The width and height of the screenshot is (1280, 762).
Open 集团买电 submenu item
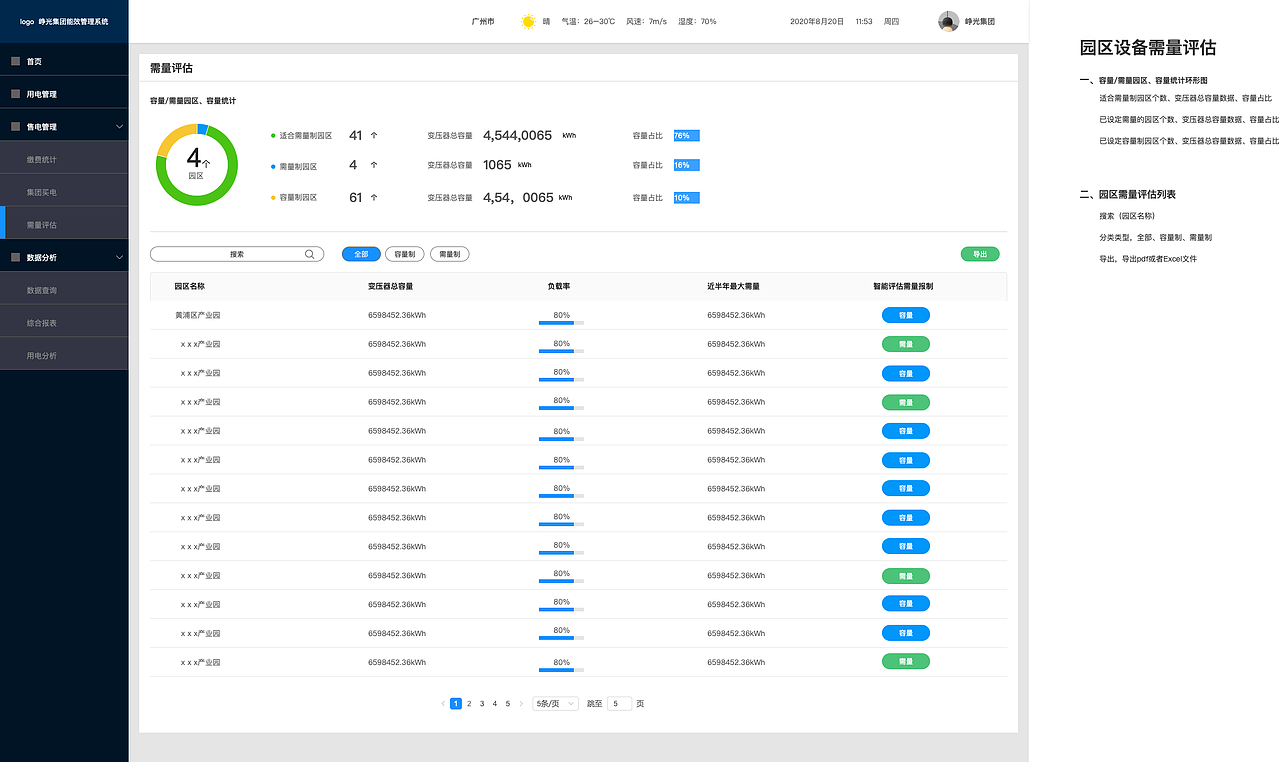pos(64,192)
